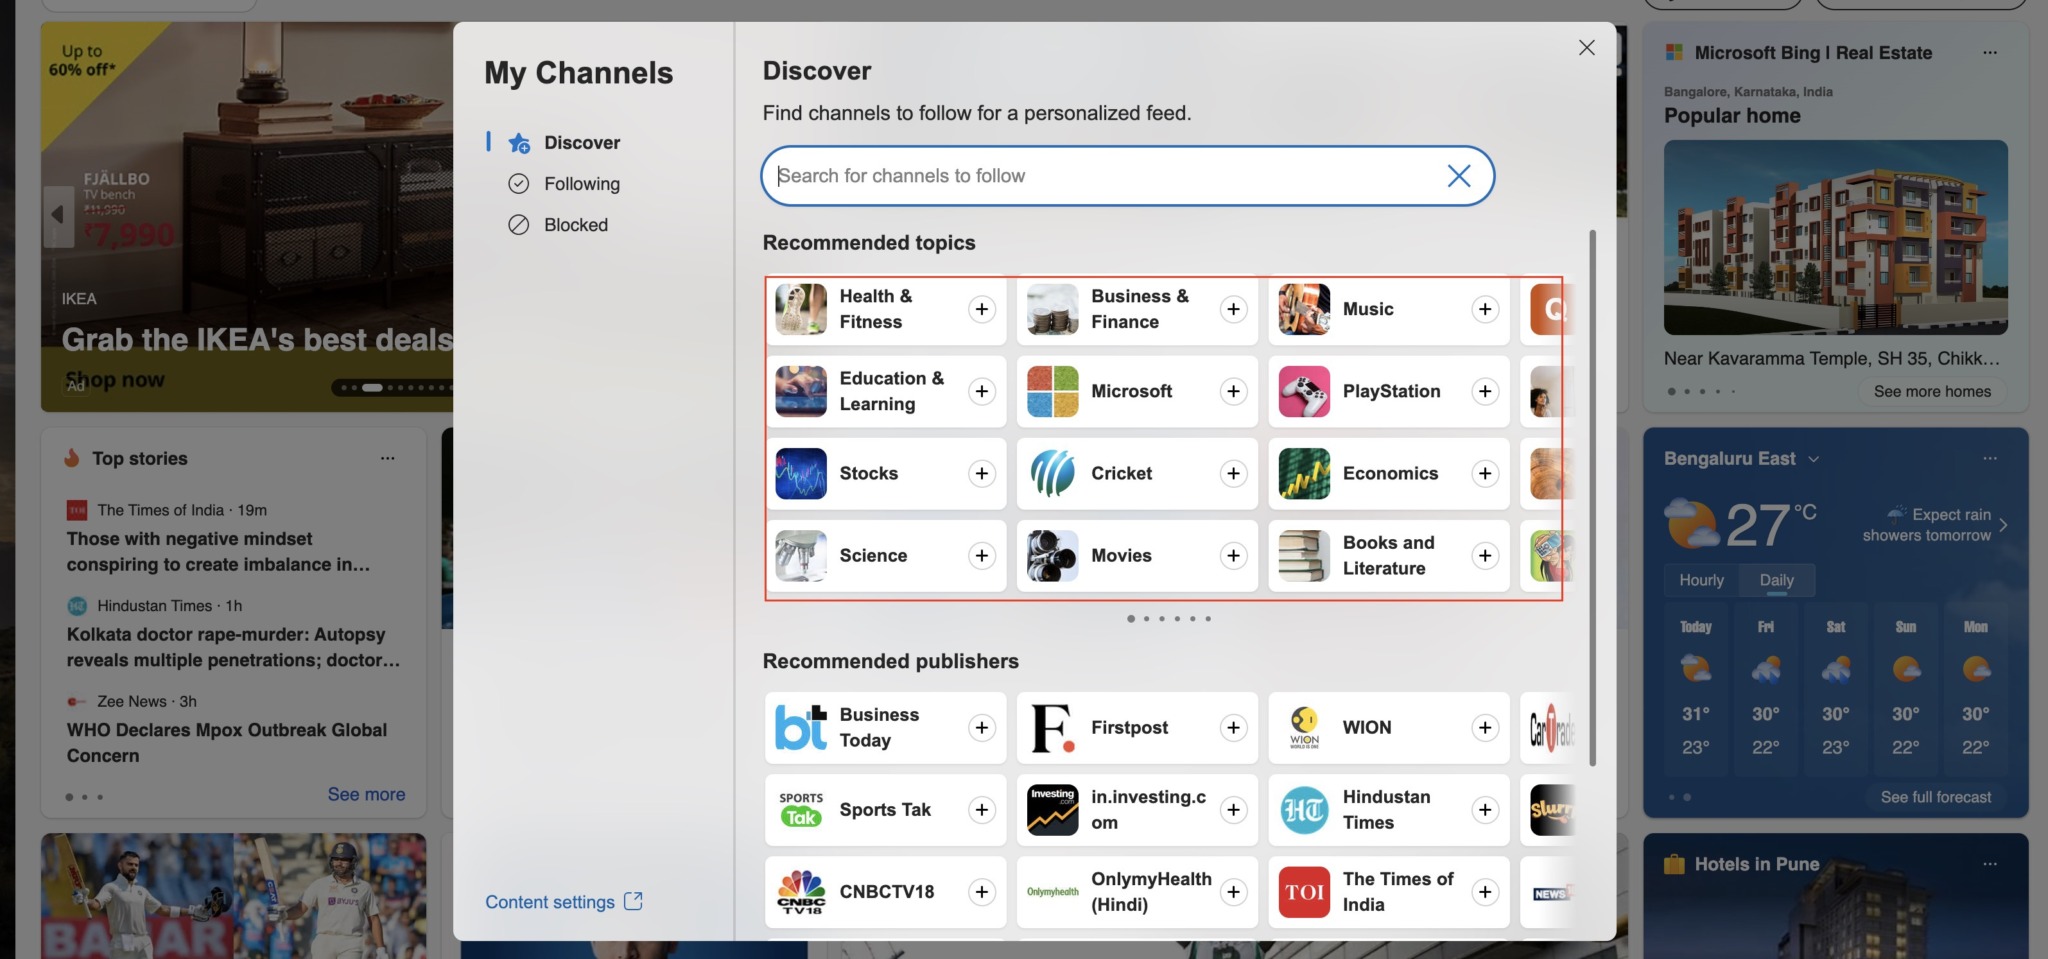Click See full forecast button
The width and height of the screenshot is (2048, 959).
(1935, 797)
